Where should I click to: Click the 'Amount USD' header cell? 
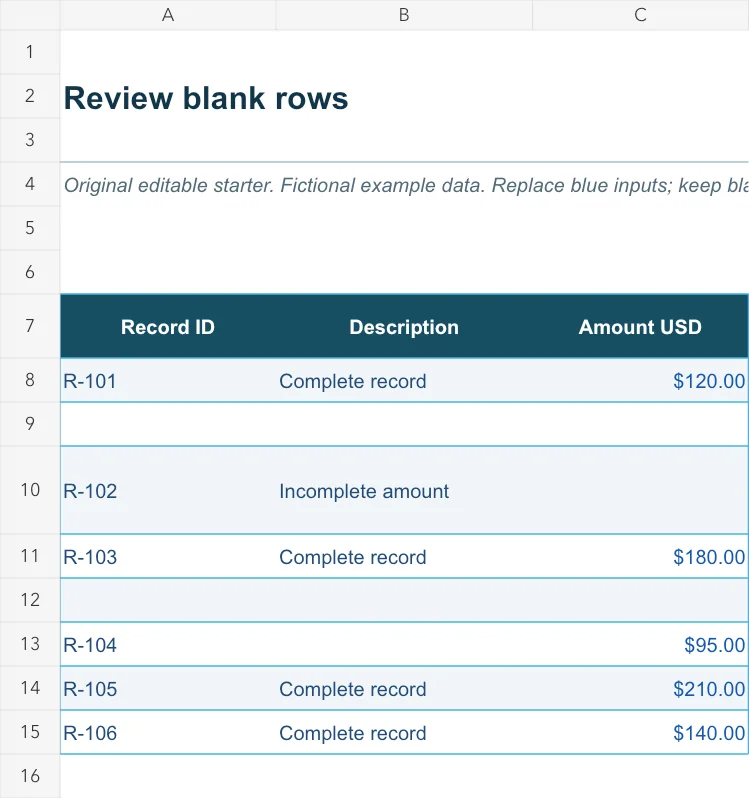[641, 326]
